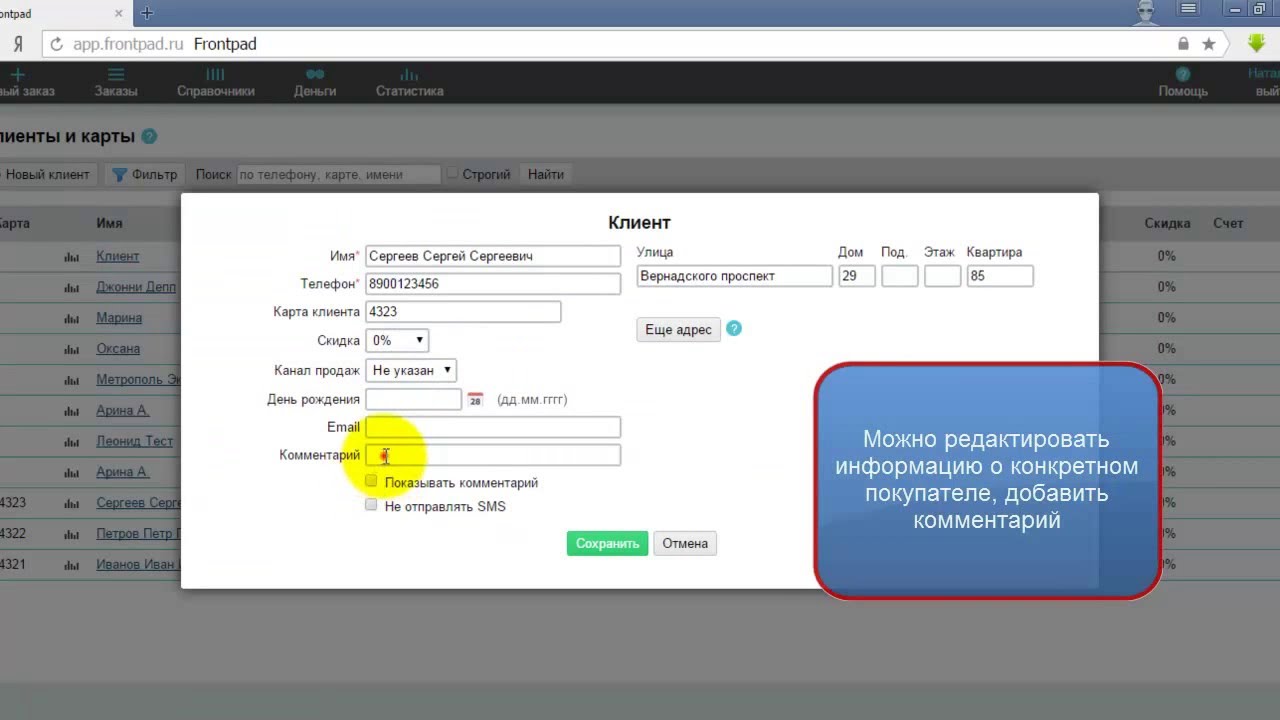Screen dimensions: 1280x720
Task: Click the Найти search button
Action: coord(546,174)
